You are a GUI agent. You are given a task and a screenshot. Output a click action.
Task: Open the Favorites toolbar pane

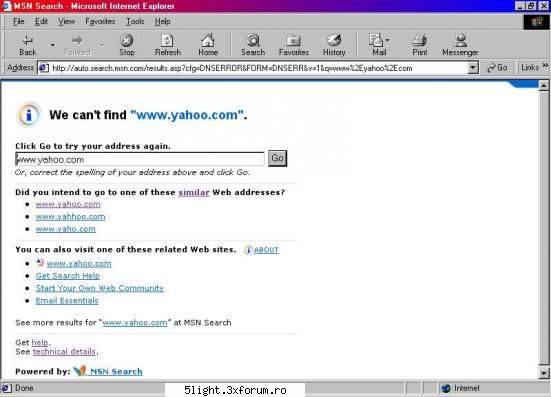(x=293, y=45)
